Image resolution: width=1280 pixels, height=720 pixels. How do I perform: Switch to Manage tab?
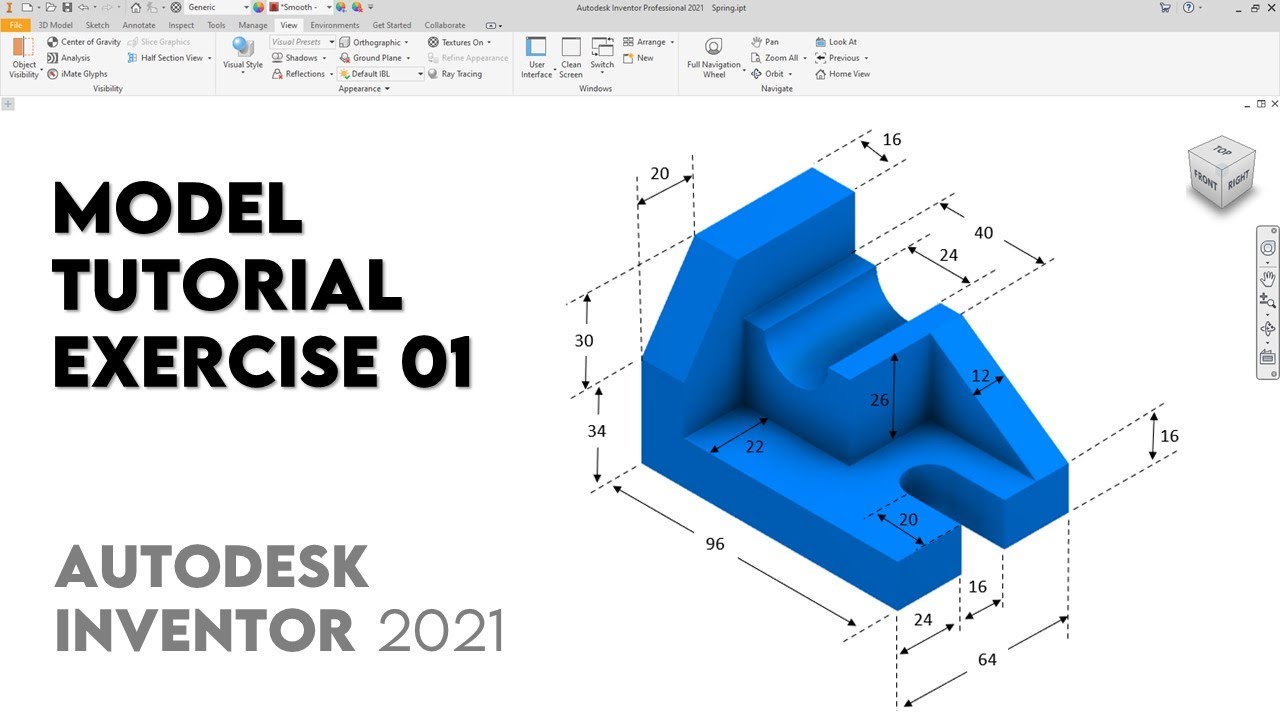[253, 25]
